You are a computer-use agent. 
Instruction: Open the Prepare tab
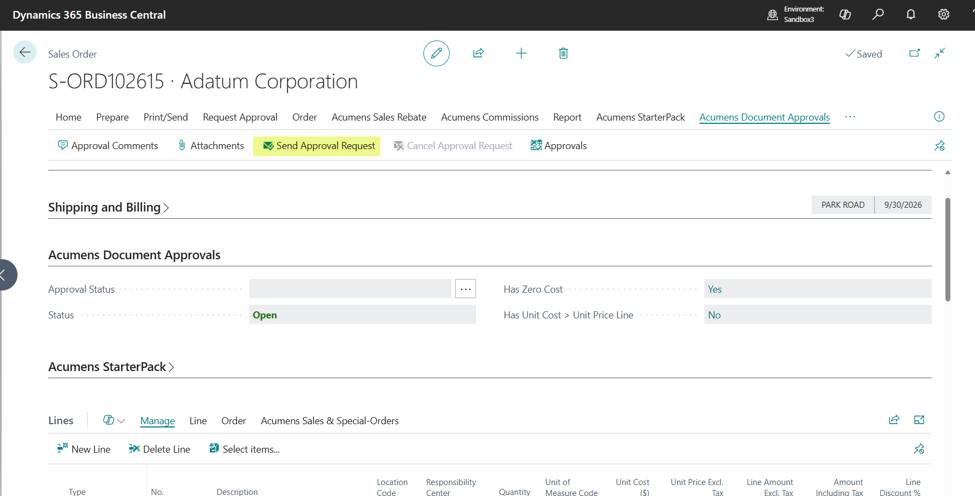pyautogui.click(x=113, y=117)
